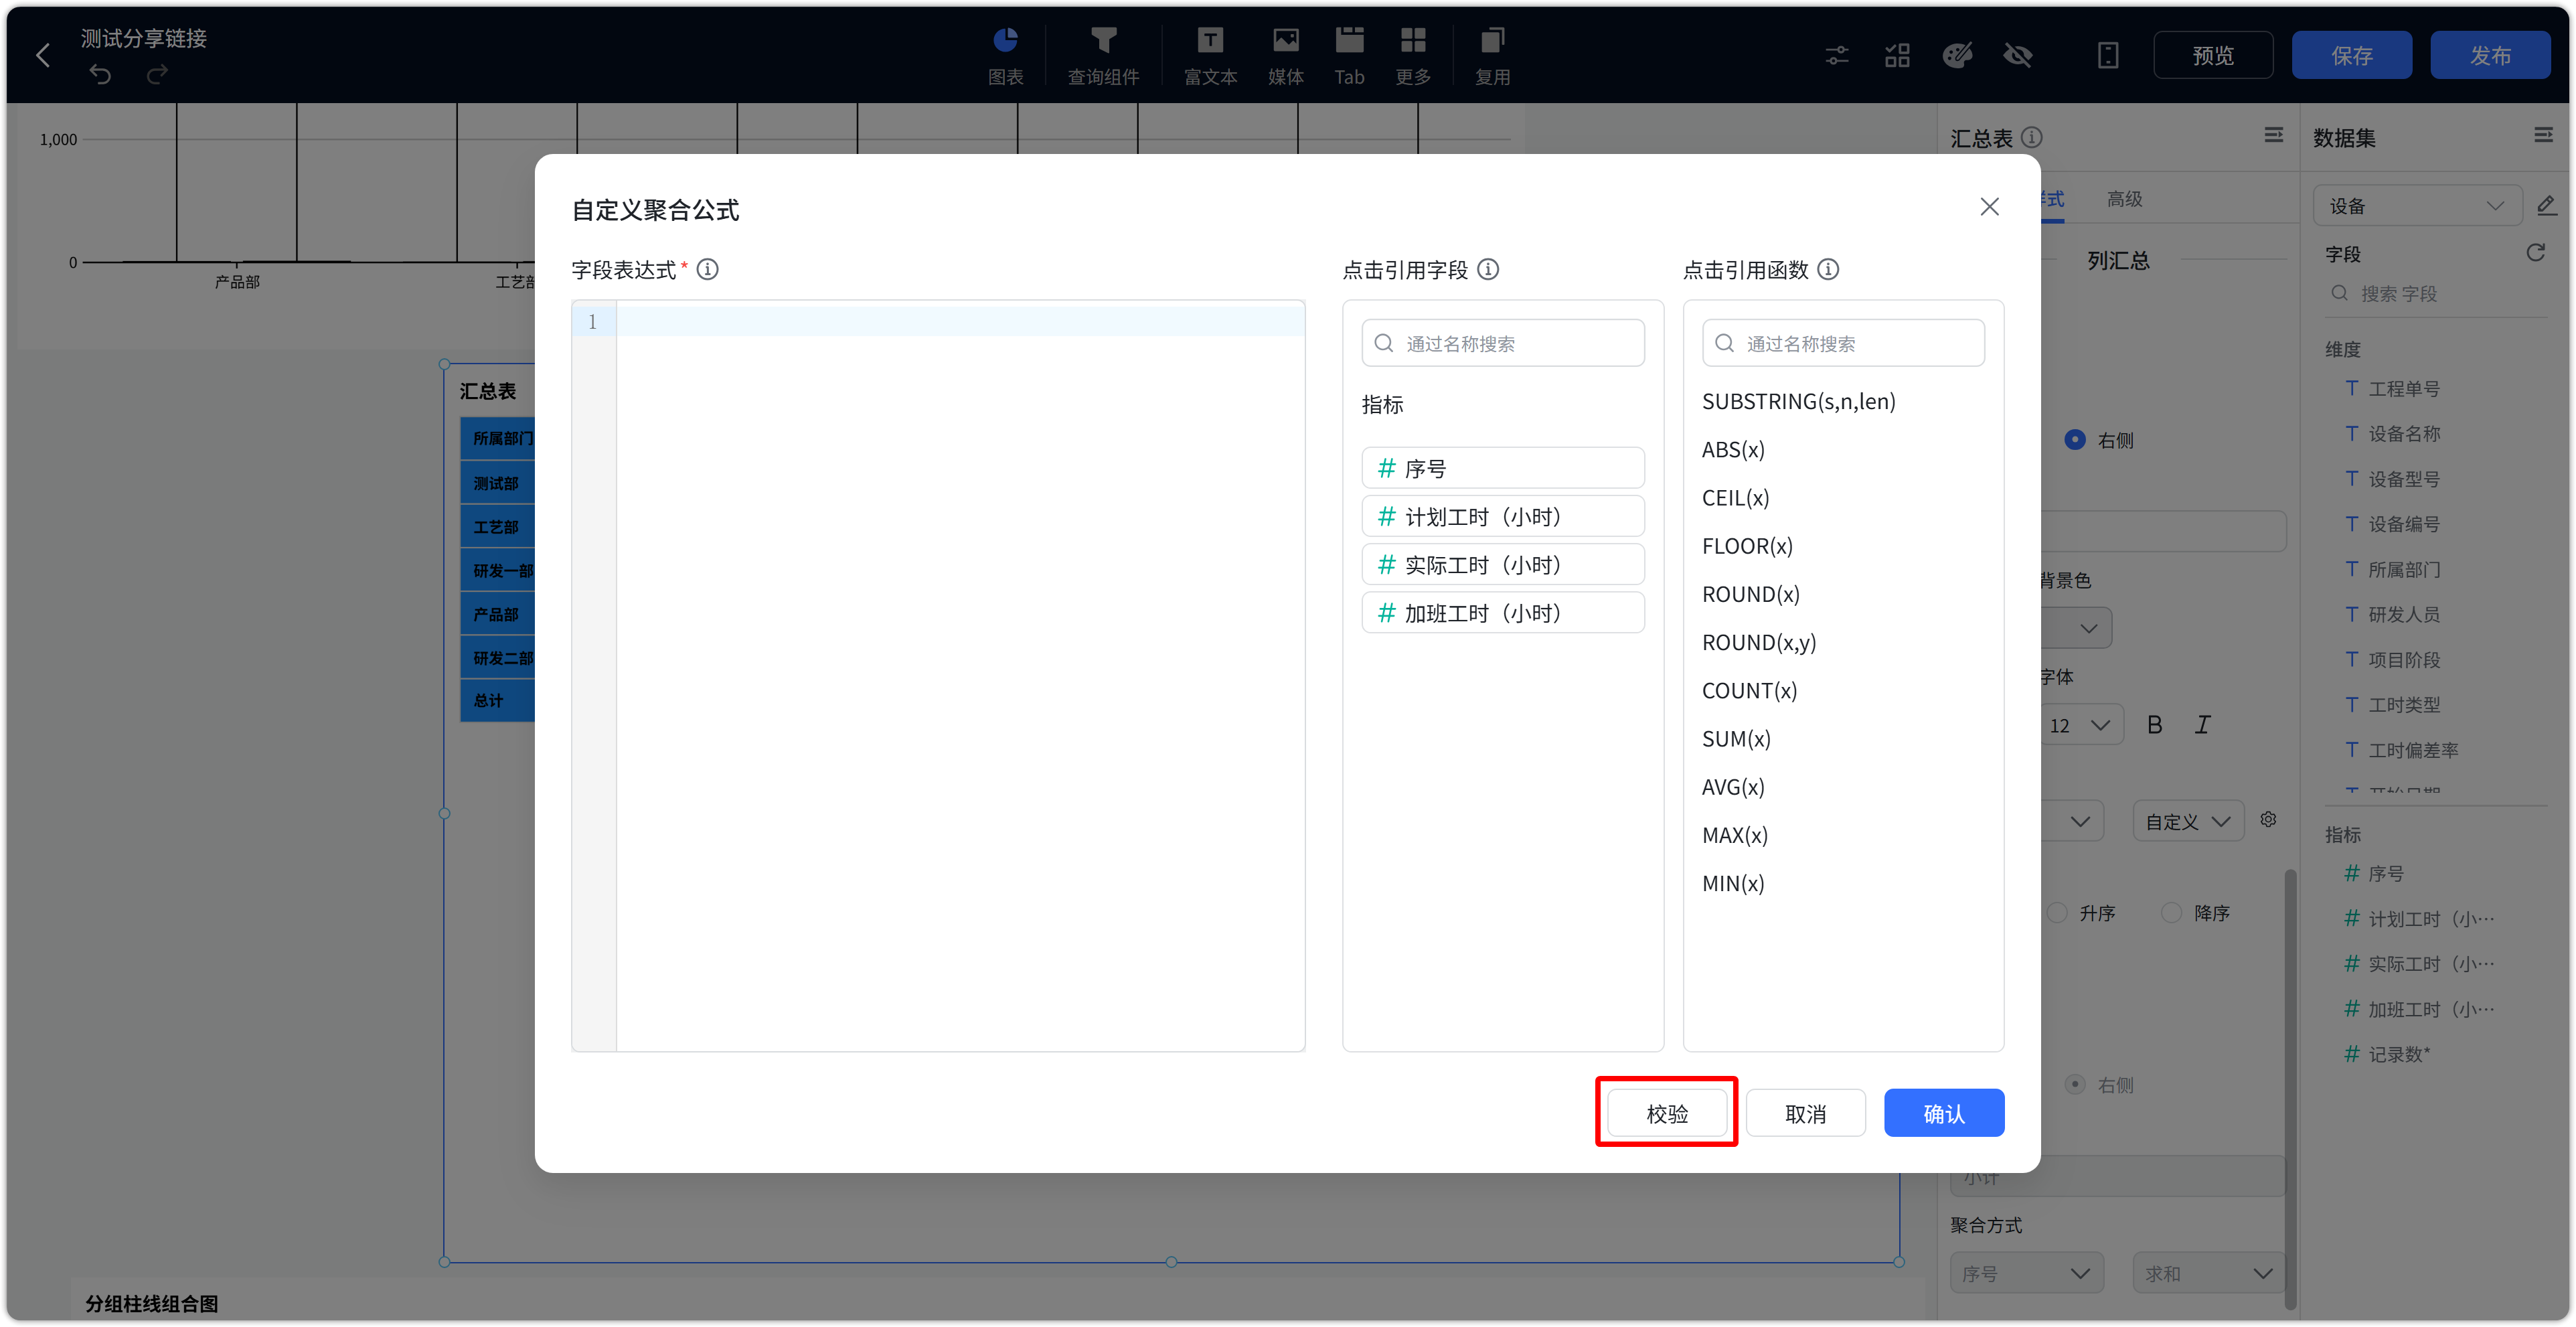Open the 媒体 media tool
This screenshot has width=2576, height=1327.
pyautogui.click(x=1285, y=55)
